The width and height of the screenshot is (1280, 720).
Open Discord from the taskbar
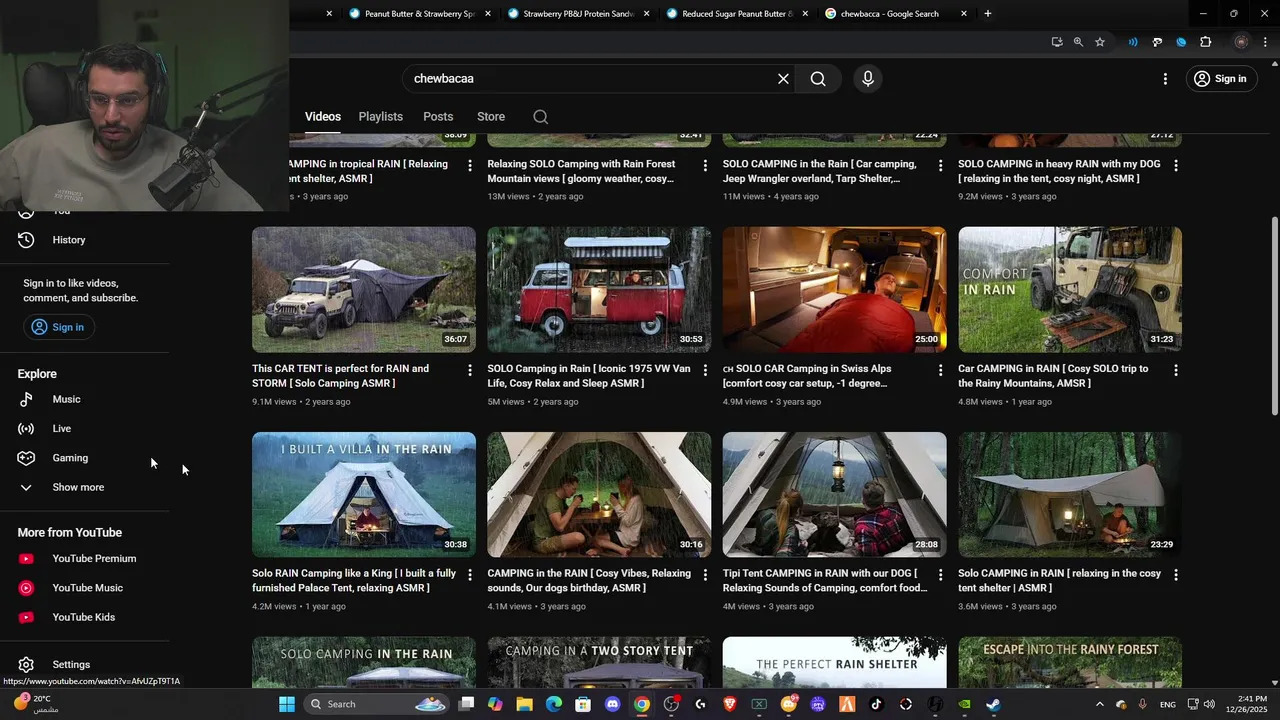pyautogui.click(x=613, y=704)
